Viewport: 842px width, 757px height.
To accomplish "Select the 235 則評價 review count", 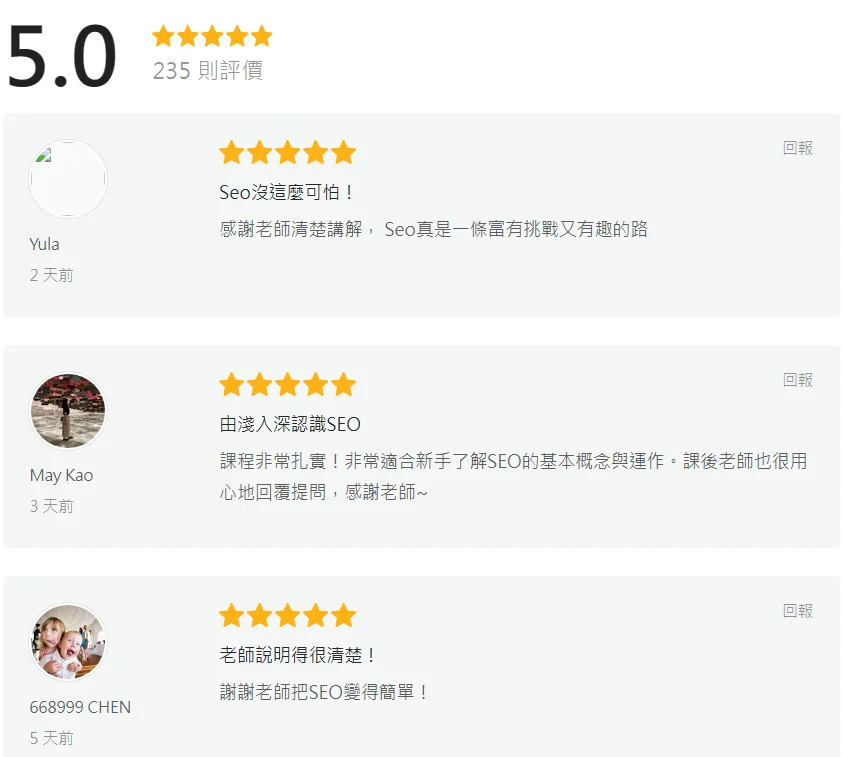I will pos(208,71).
